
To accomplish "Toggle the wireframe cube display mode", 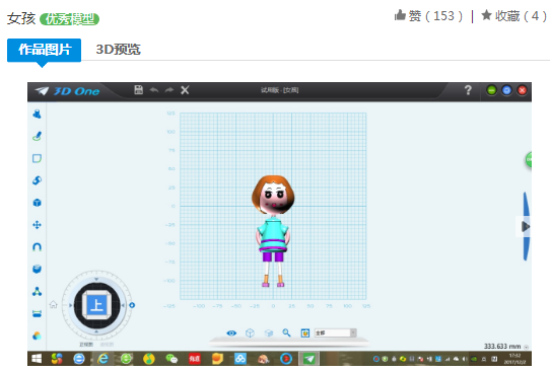I will pos(250,333).
